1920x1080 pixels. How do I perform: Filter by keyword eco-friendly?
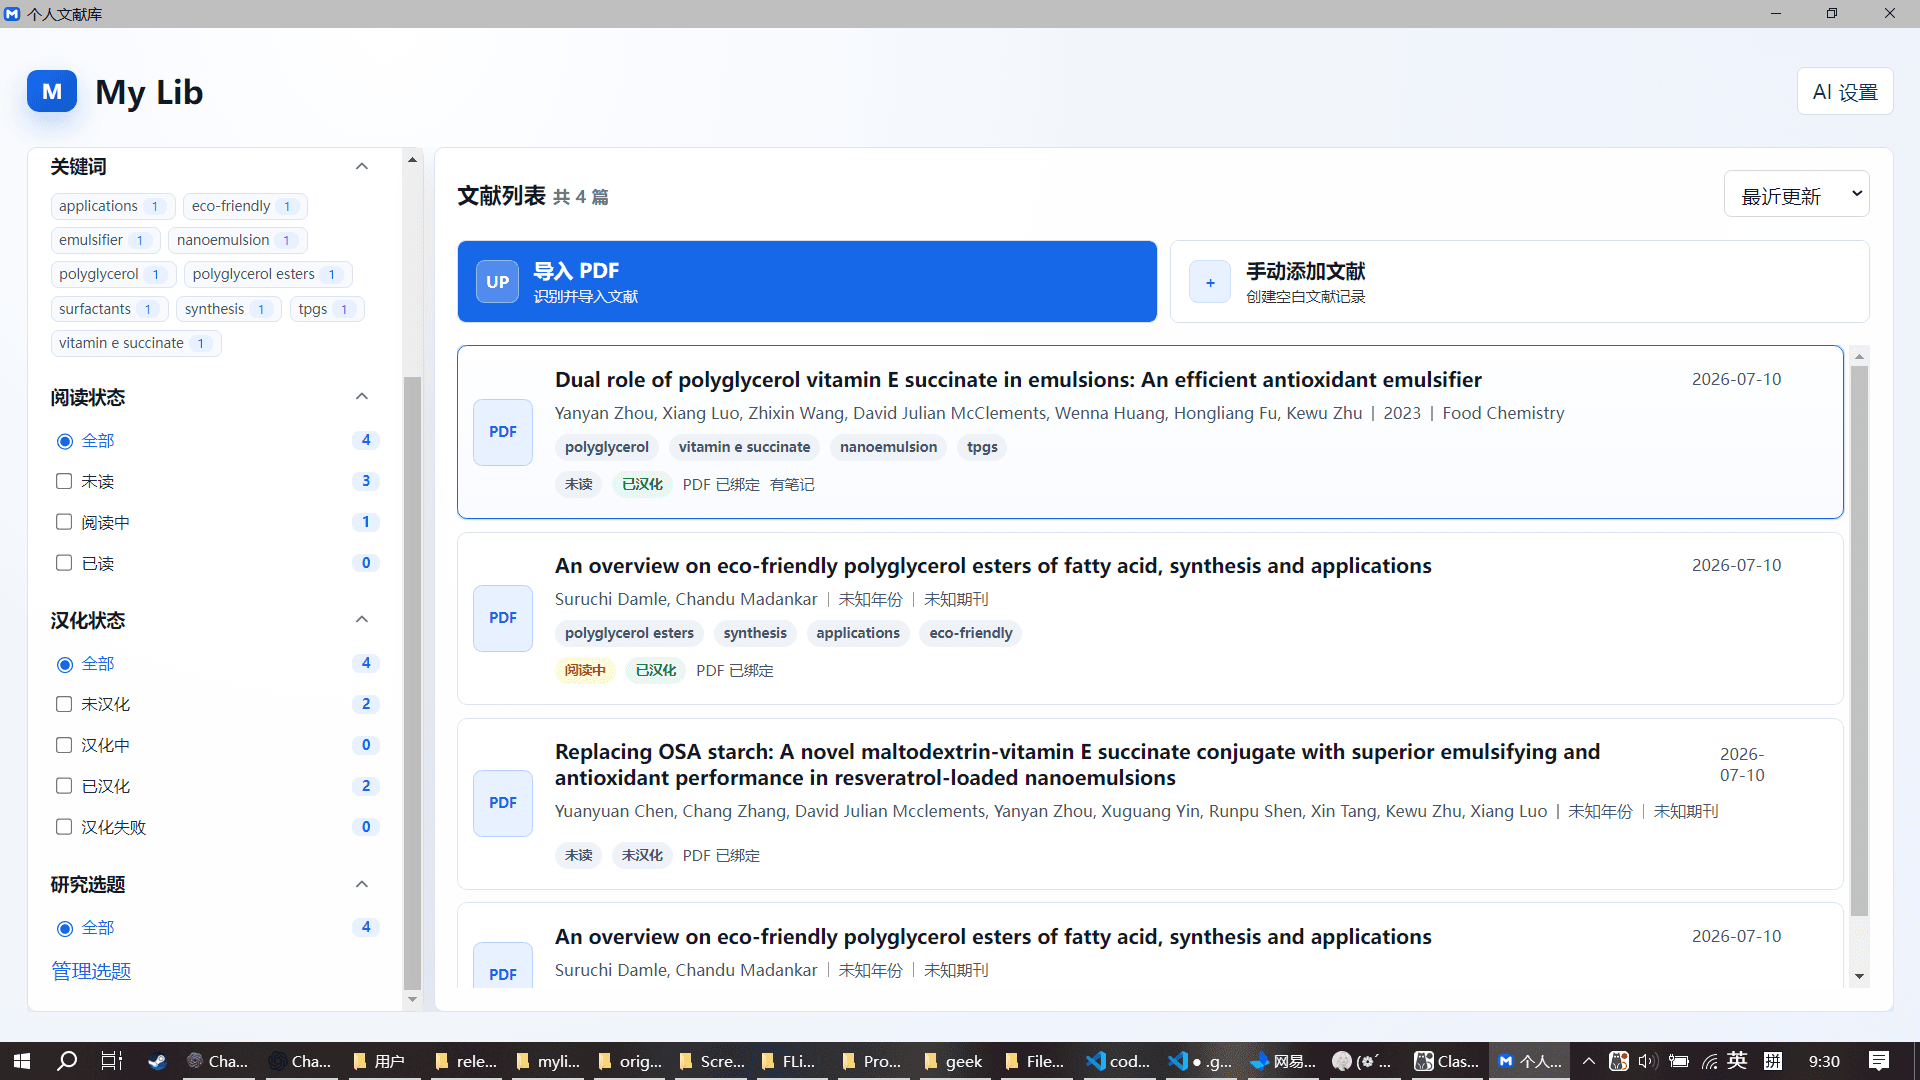[245, 206]
